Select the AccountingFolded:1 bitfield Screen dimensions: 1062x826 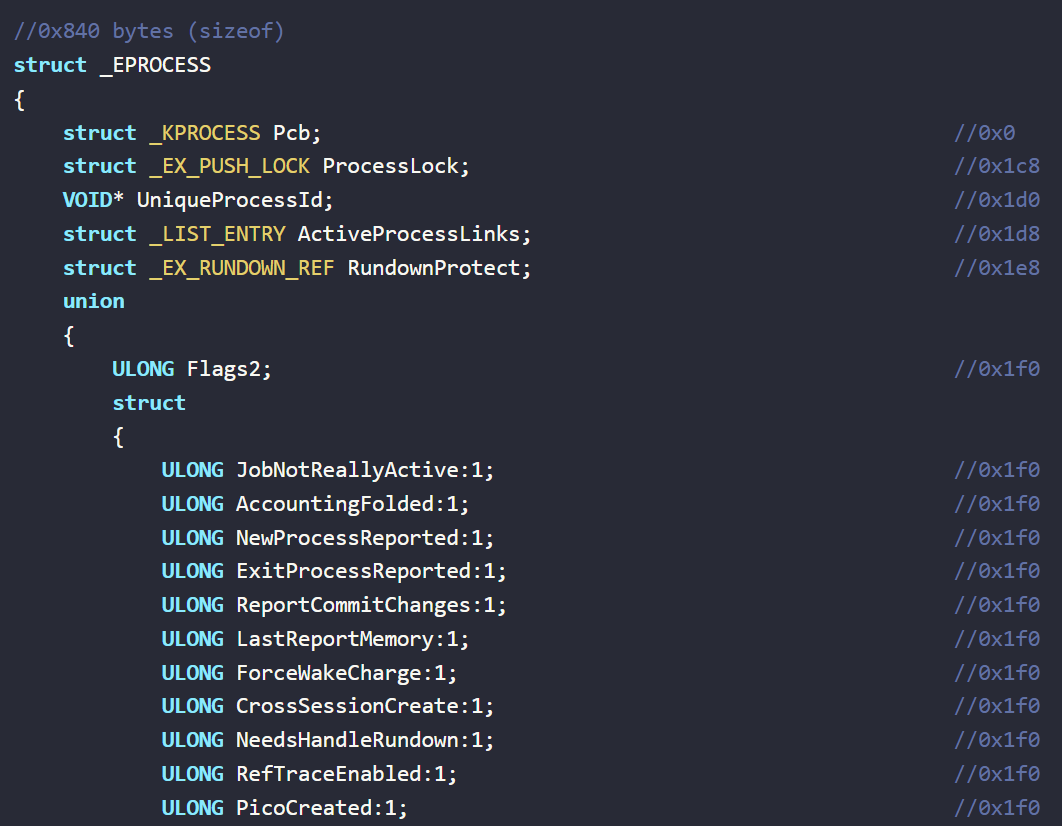coord(347,504)
